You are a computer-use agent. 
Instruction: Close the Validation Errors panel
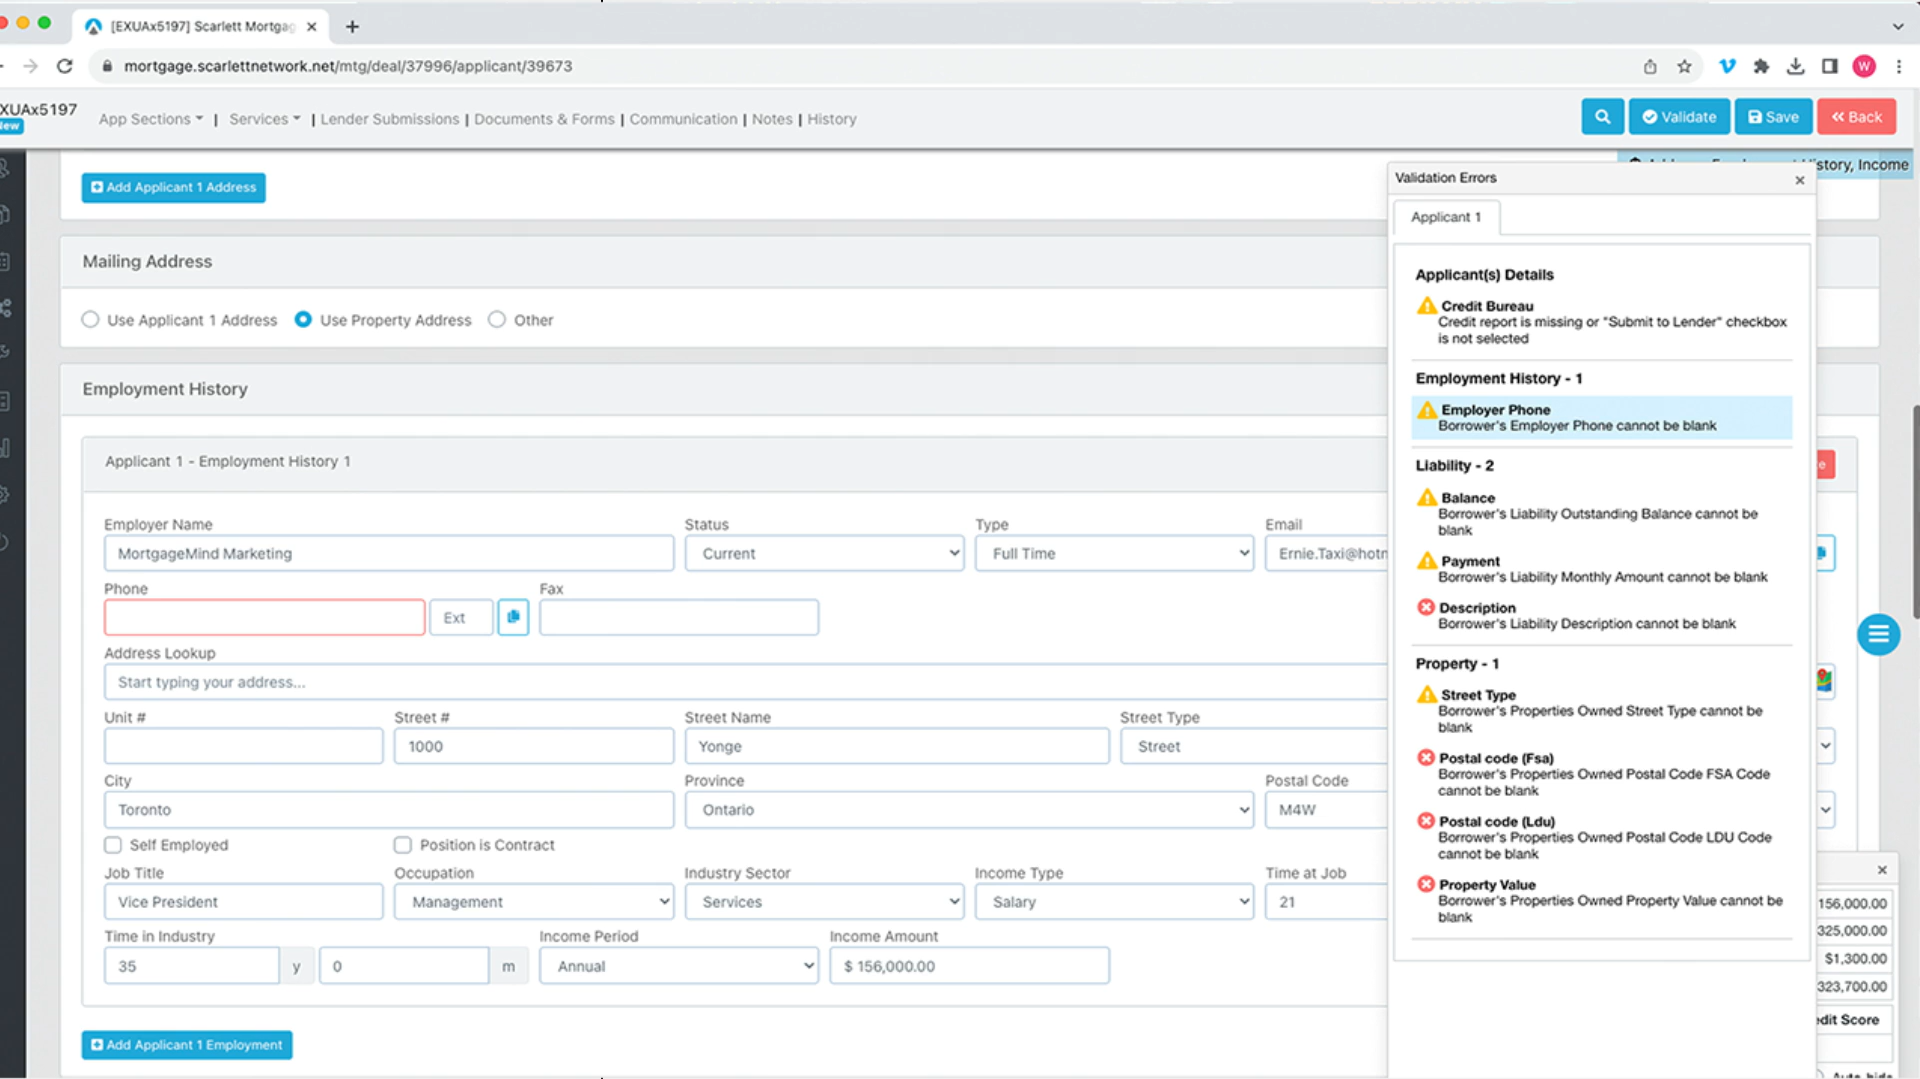1800,180
